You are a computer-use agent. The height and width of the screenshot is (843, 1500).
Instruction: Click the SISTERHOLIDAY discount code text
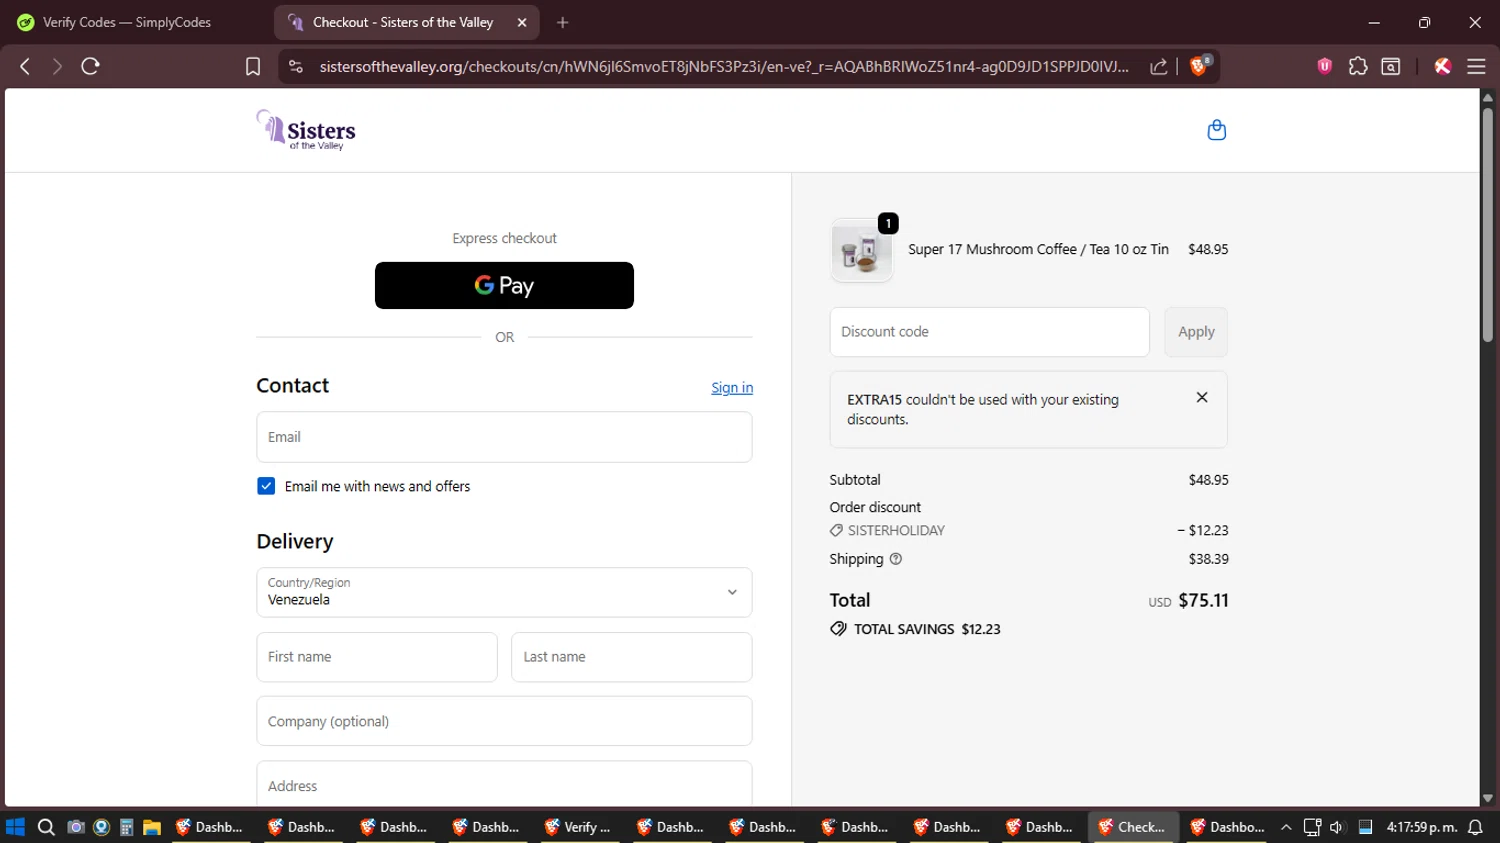coord(896,531)
